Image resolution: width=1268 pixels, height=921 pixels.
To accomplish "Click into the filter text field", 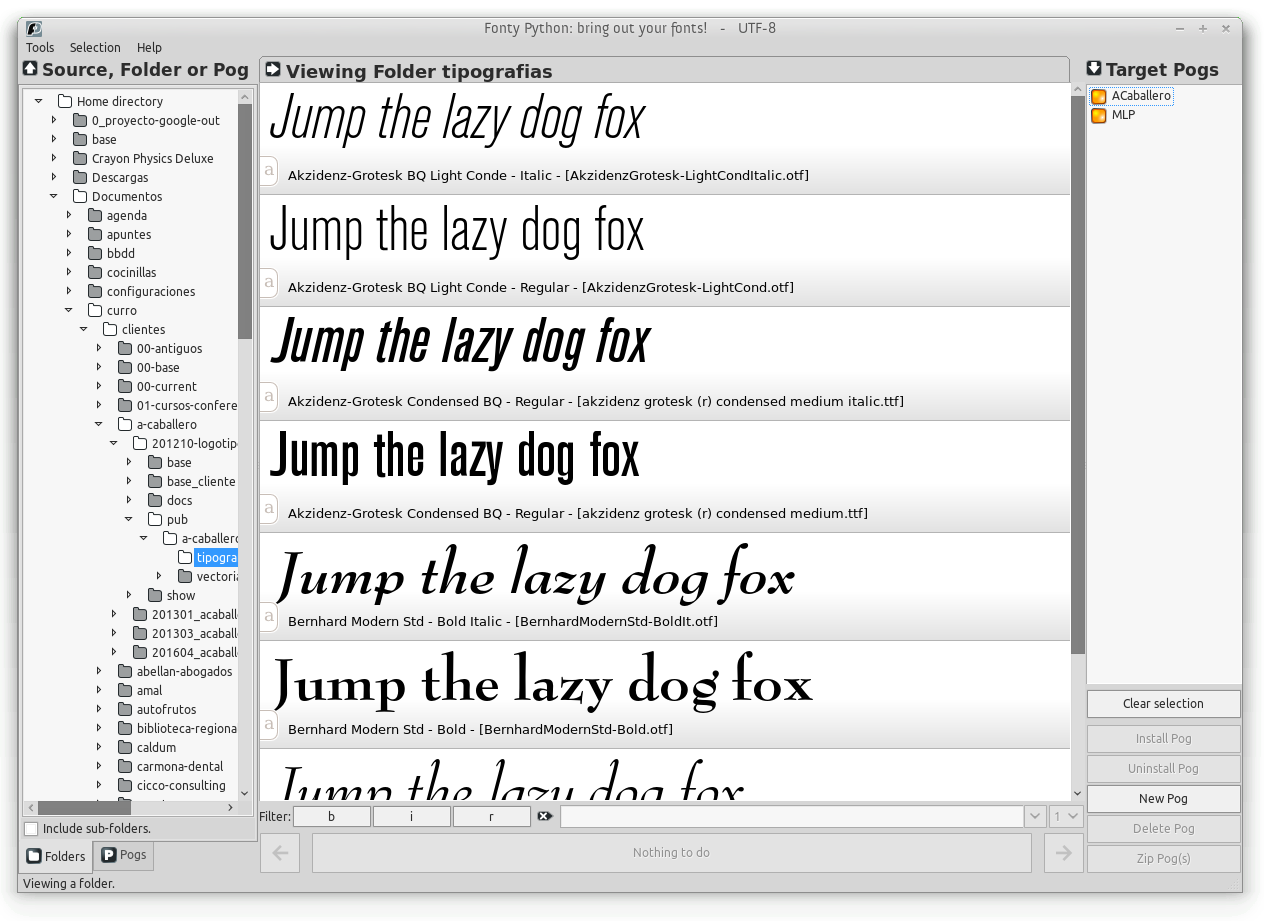I will (790, 817).
